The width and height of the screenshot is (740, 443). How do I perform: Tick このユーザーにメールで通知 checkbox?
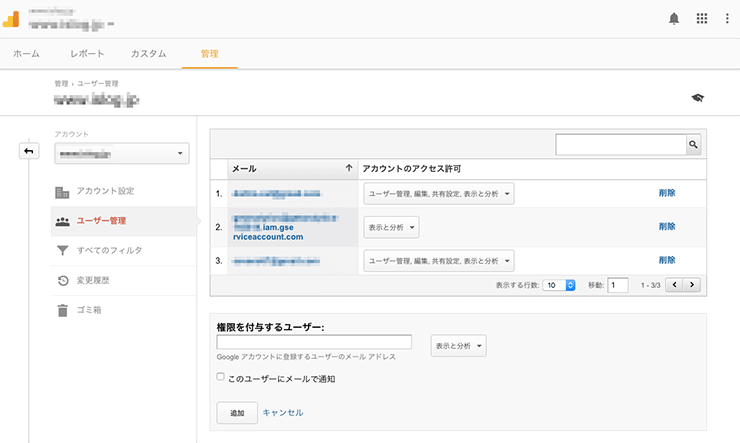[220, 376]
